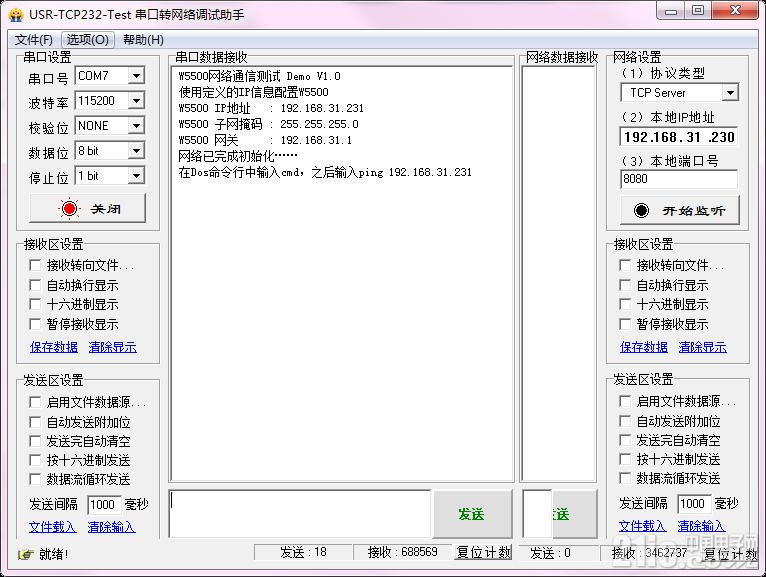This screenshot has width=766, height=577.
Task: Toggle serial 数据流循环发送 checkbox
Action: click(35, 479)
